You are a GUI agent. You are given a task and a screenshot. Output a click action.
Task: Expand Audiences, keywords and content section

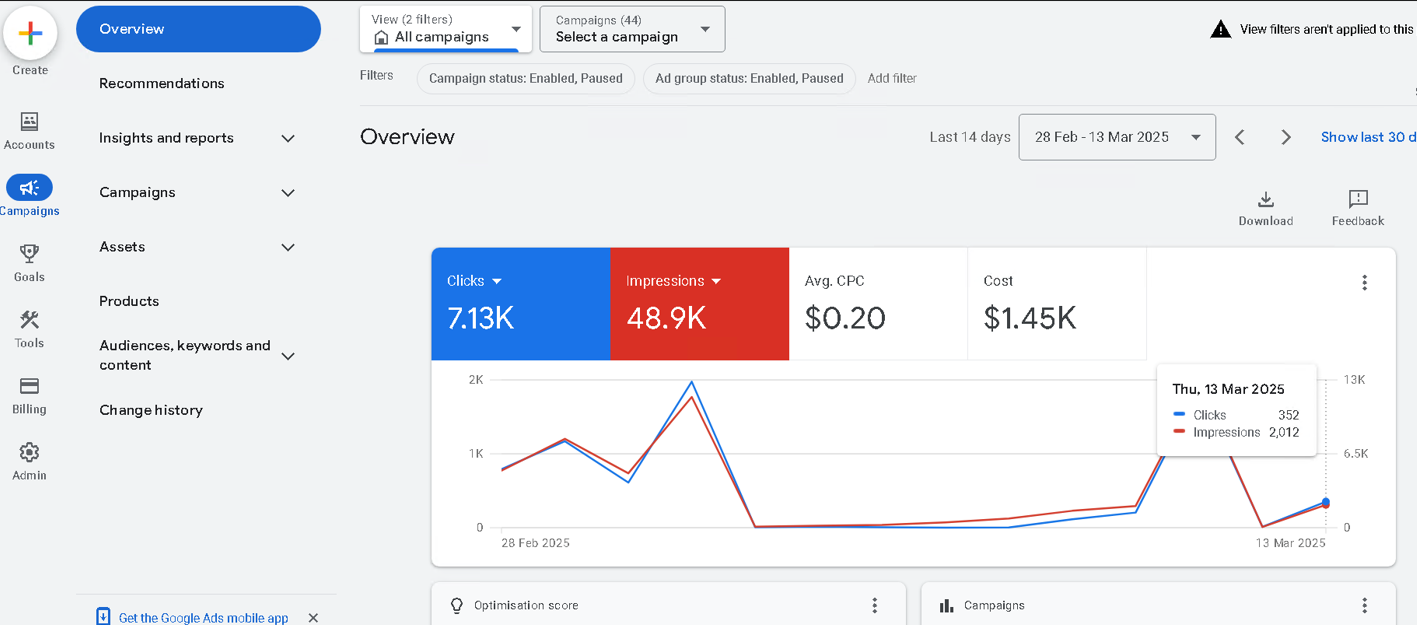pos(288,356)
